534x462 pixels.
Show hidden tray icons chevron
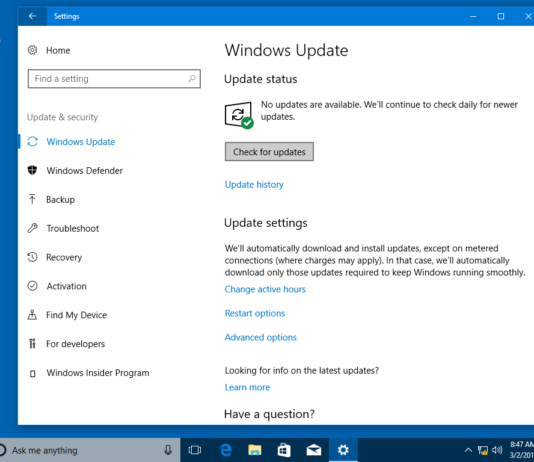point(468,450)
